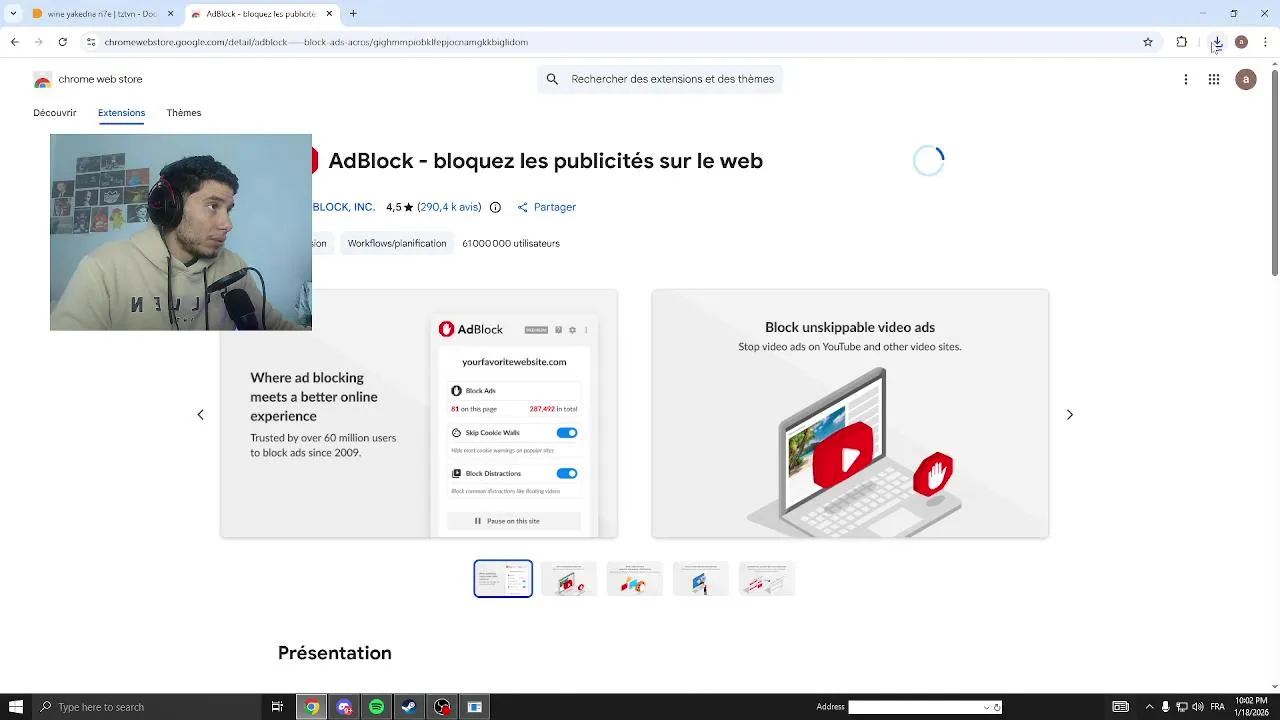This screenshot has height=720, width=1280.
Task: Toggle the Skip Cookie Walls switch in screenshot
Action: click(567, 433)
